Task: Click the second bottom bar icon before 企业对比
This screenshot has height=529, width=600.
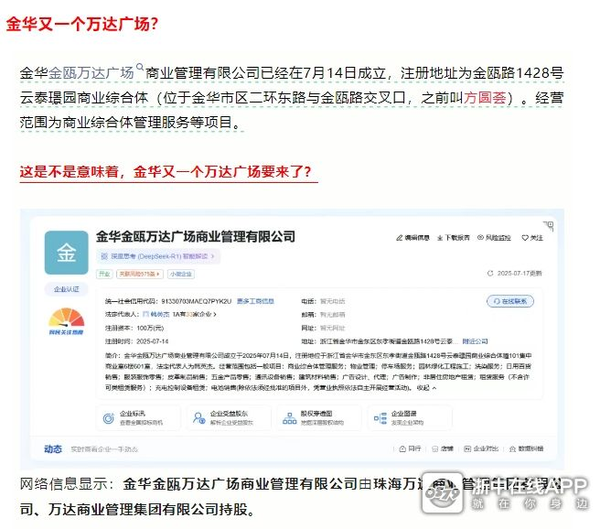Action: coord(435,449)
